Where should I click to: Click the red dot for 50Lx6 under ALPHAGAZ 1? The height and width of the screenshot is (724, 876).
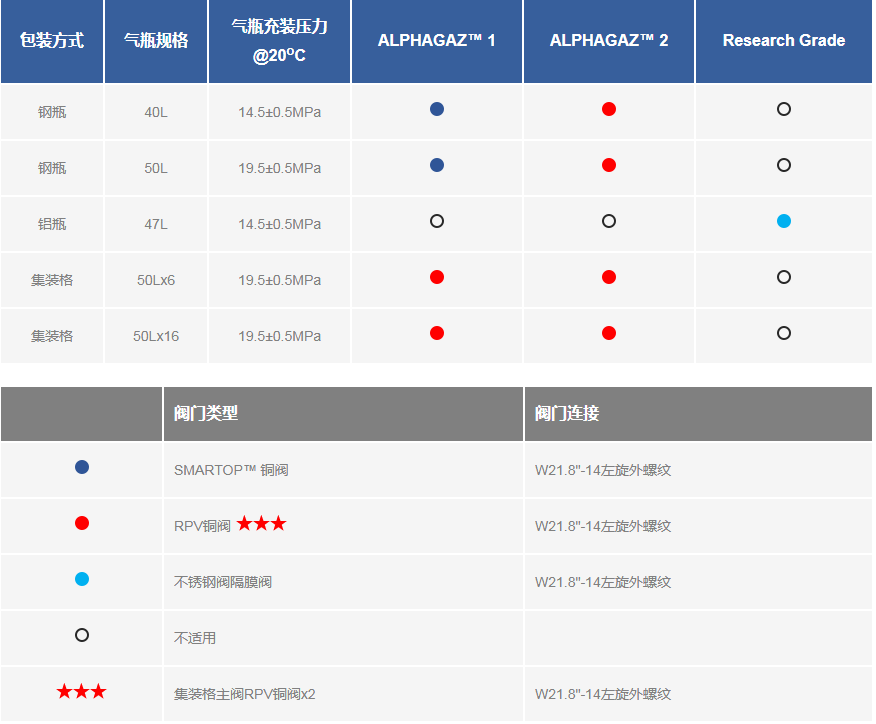click(x=437, y=277)
